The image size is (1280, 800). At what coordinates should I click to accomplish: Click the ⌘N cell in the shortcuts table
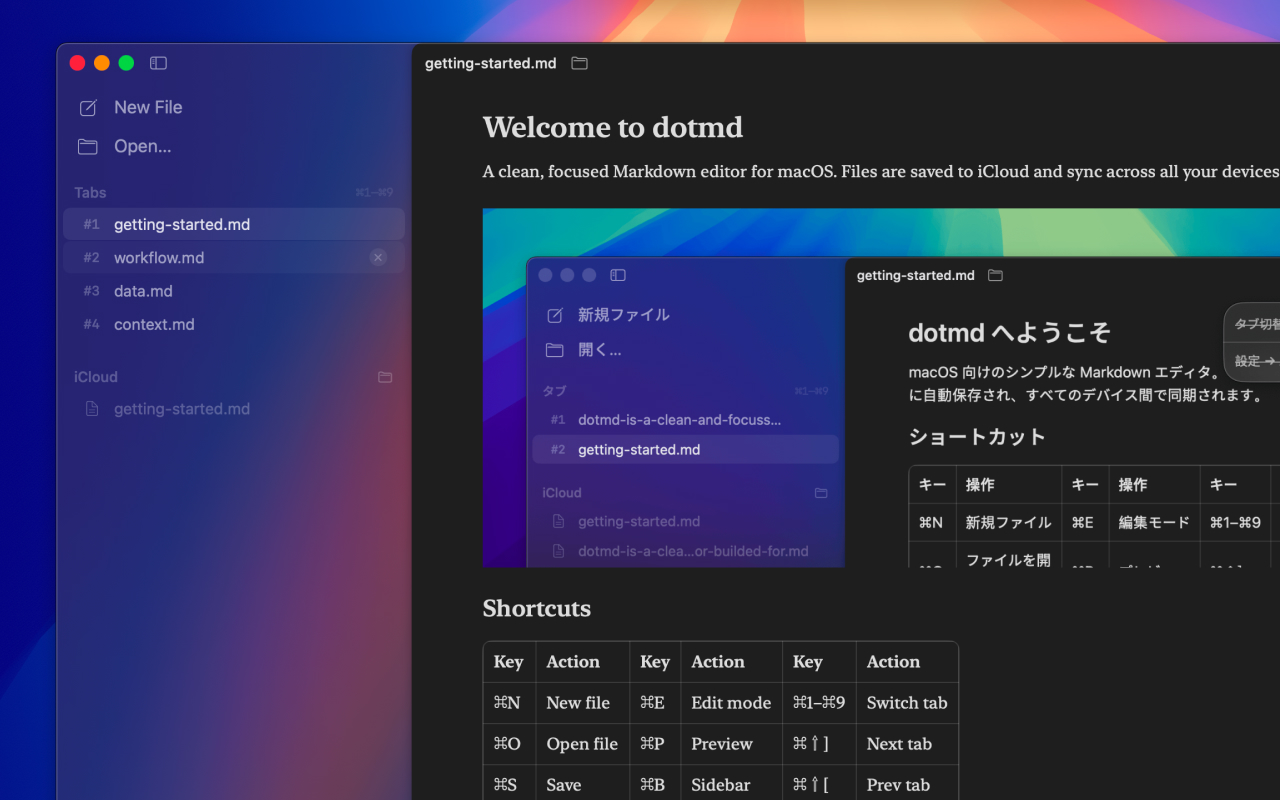509,703
